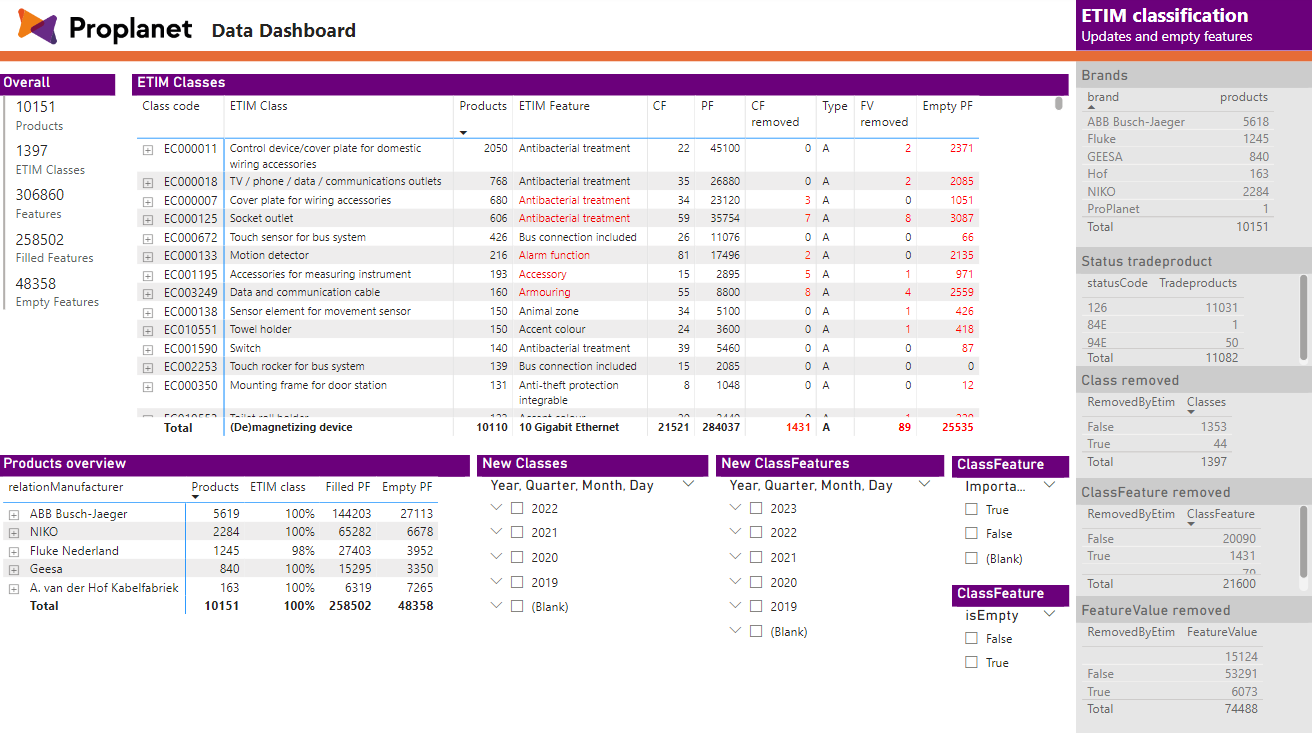
Task: Click Fluke Nederland 98% ETIM class value
Action: (x=301, y=551)
